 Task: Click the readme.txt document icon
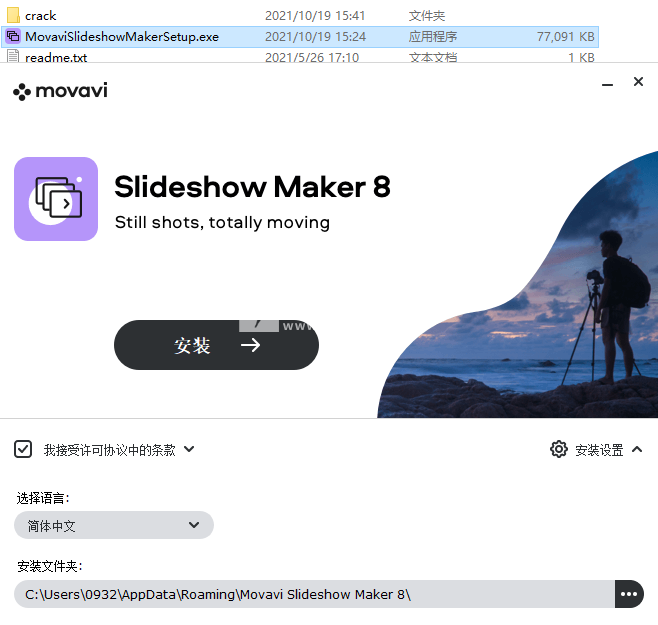tap(13, 56)
